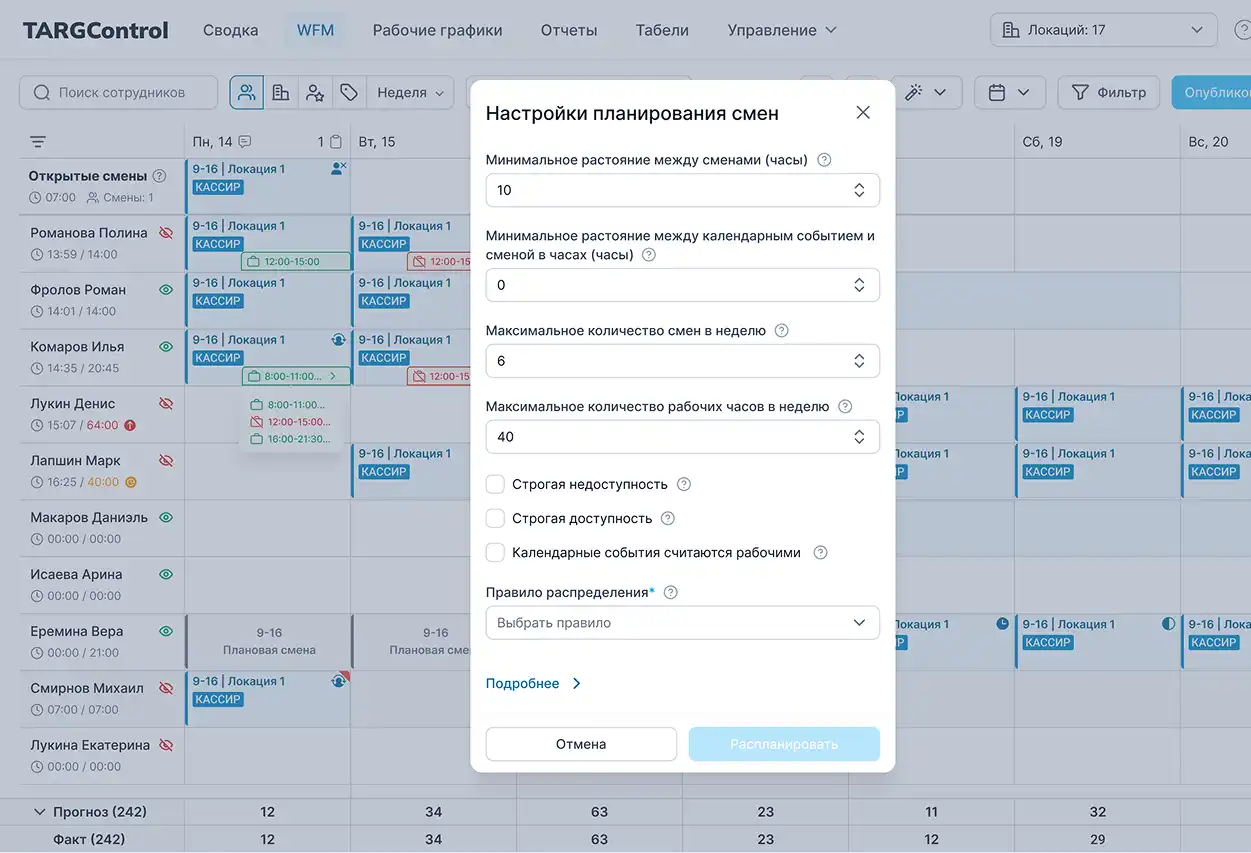Click help icon for calendar event distance
Viewport: 1251px width, 853px height.
point(648,254)
